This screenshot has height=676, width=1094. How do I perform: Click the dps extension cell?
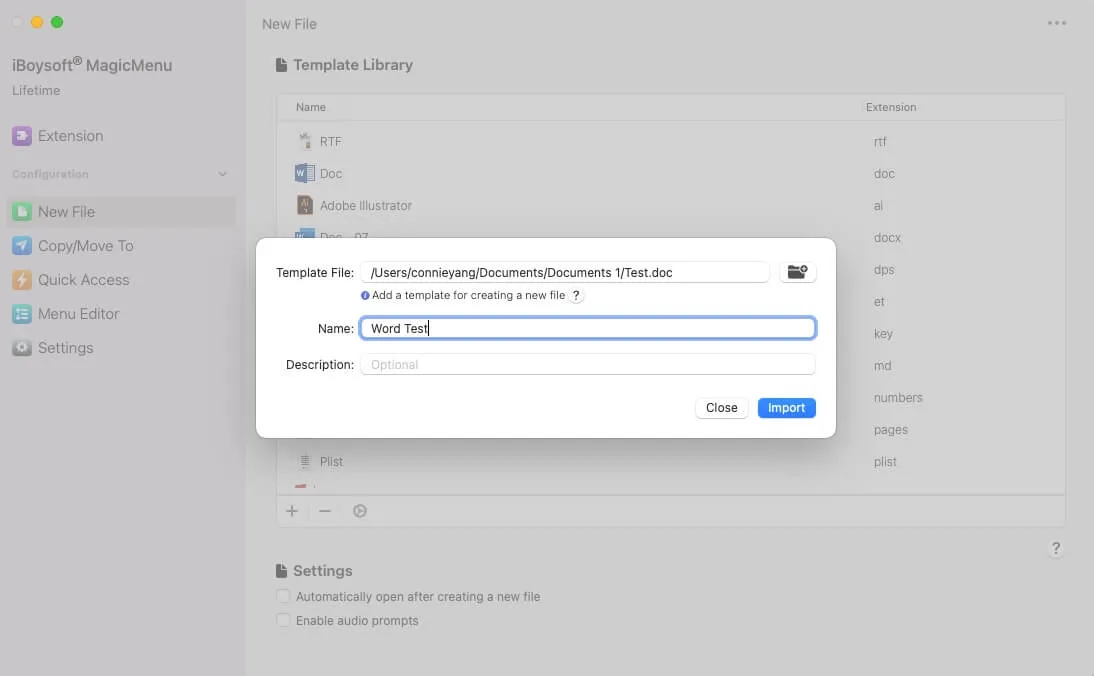point(884,270)
